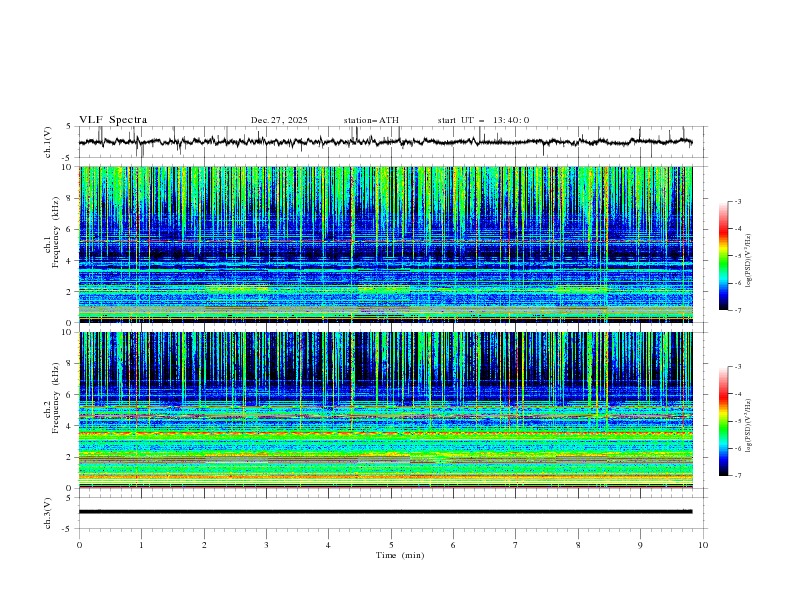Click the ch.2 spectrogram color scale bar

[x=723, y=421]
